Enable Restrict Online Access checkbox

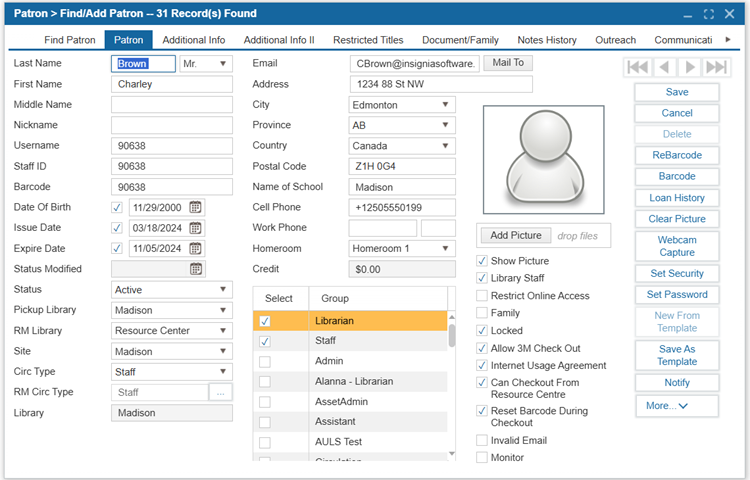(x=482, y=295)
